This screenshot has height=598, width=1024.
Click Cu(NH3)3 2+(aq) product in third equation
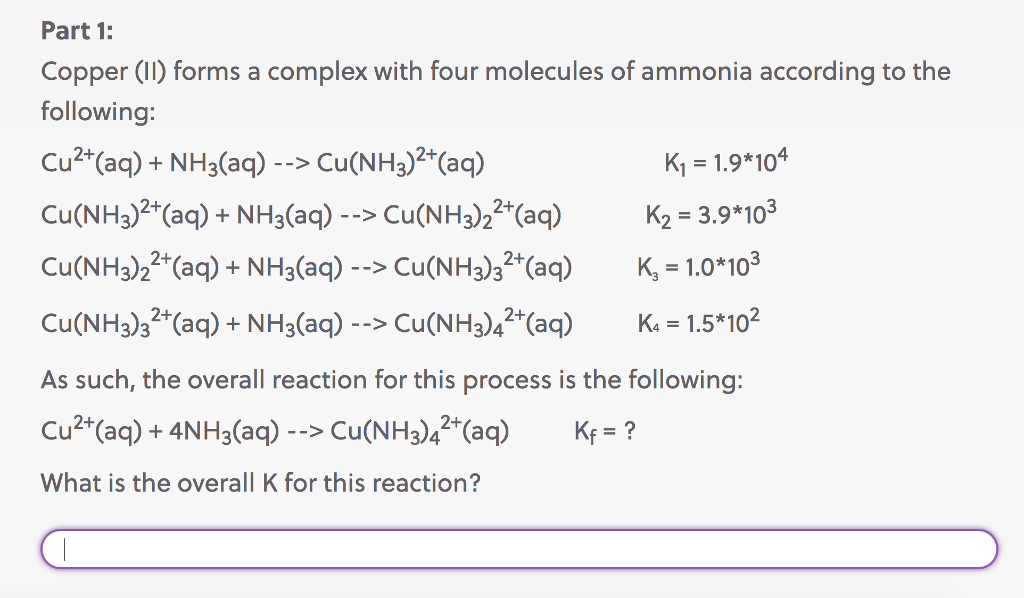[483, 268]
